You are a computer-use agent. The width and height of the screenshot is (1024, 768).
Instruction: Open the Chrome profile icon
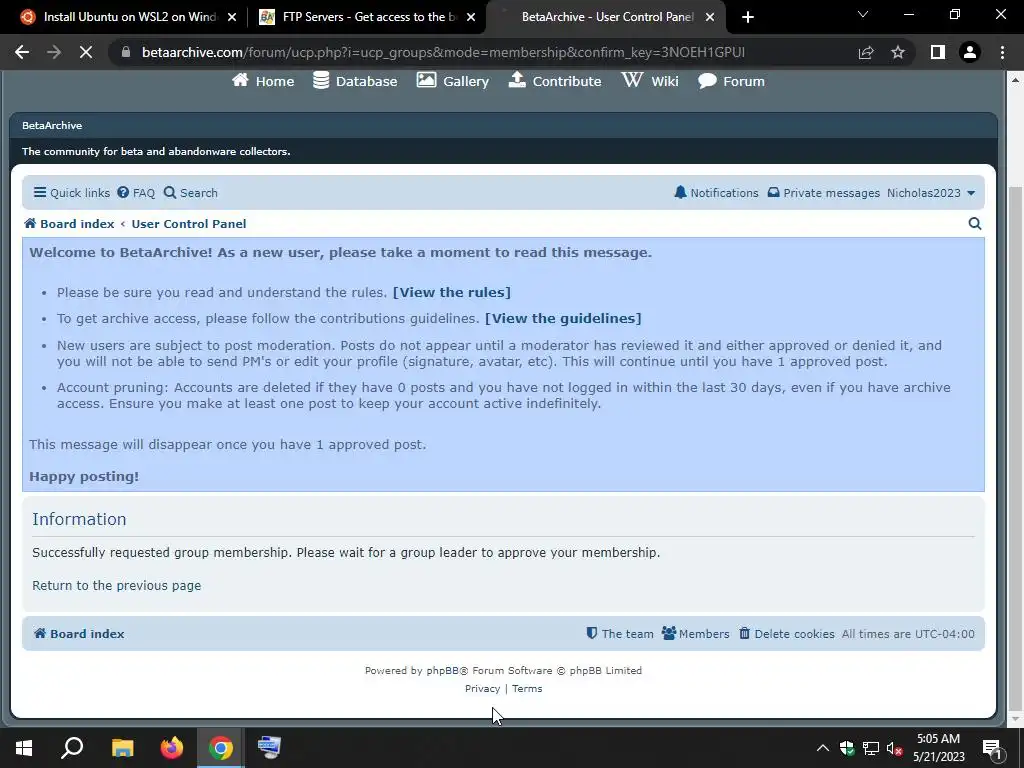point(970,52)
